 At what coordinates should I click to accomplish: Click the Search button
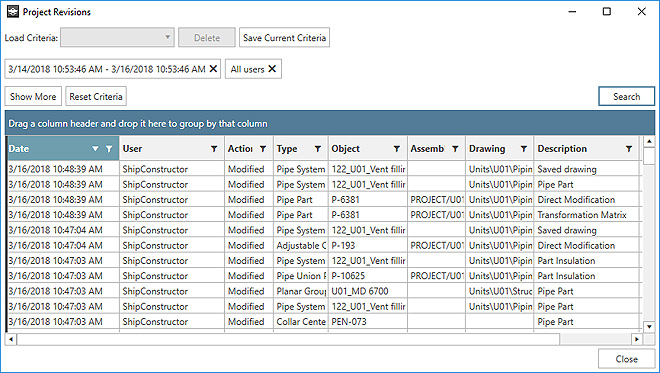pos(626,96)
